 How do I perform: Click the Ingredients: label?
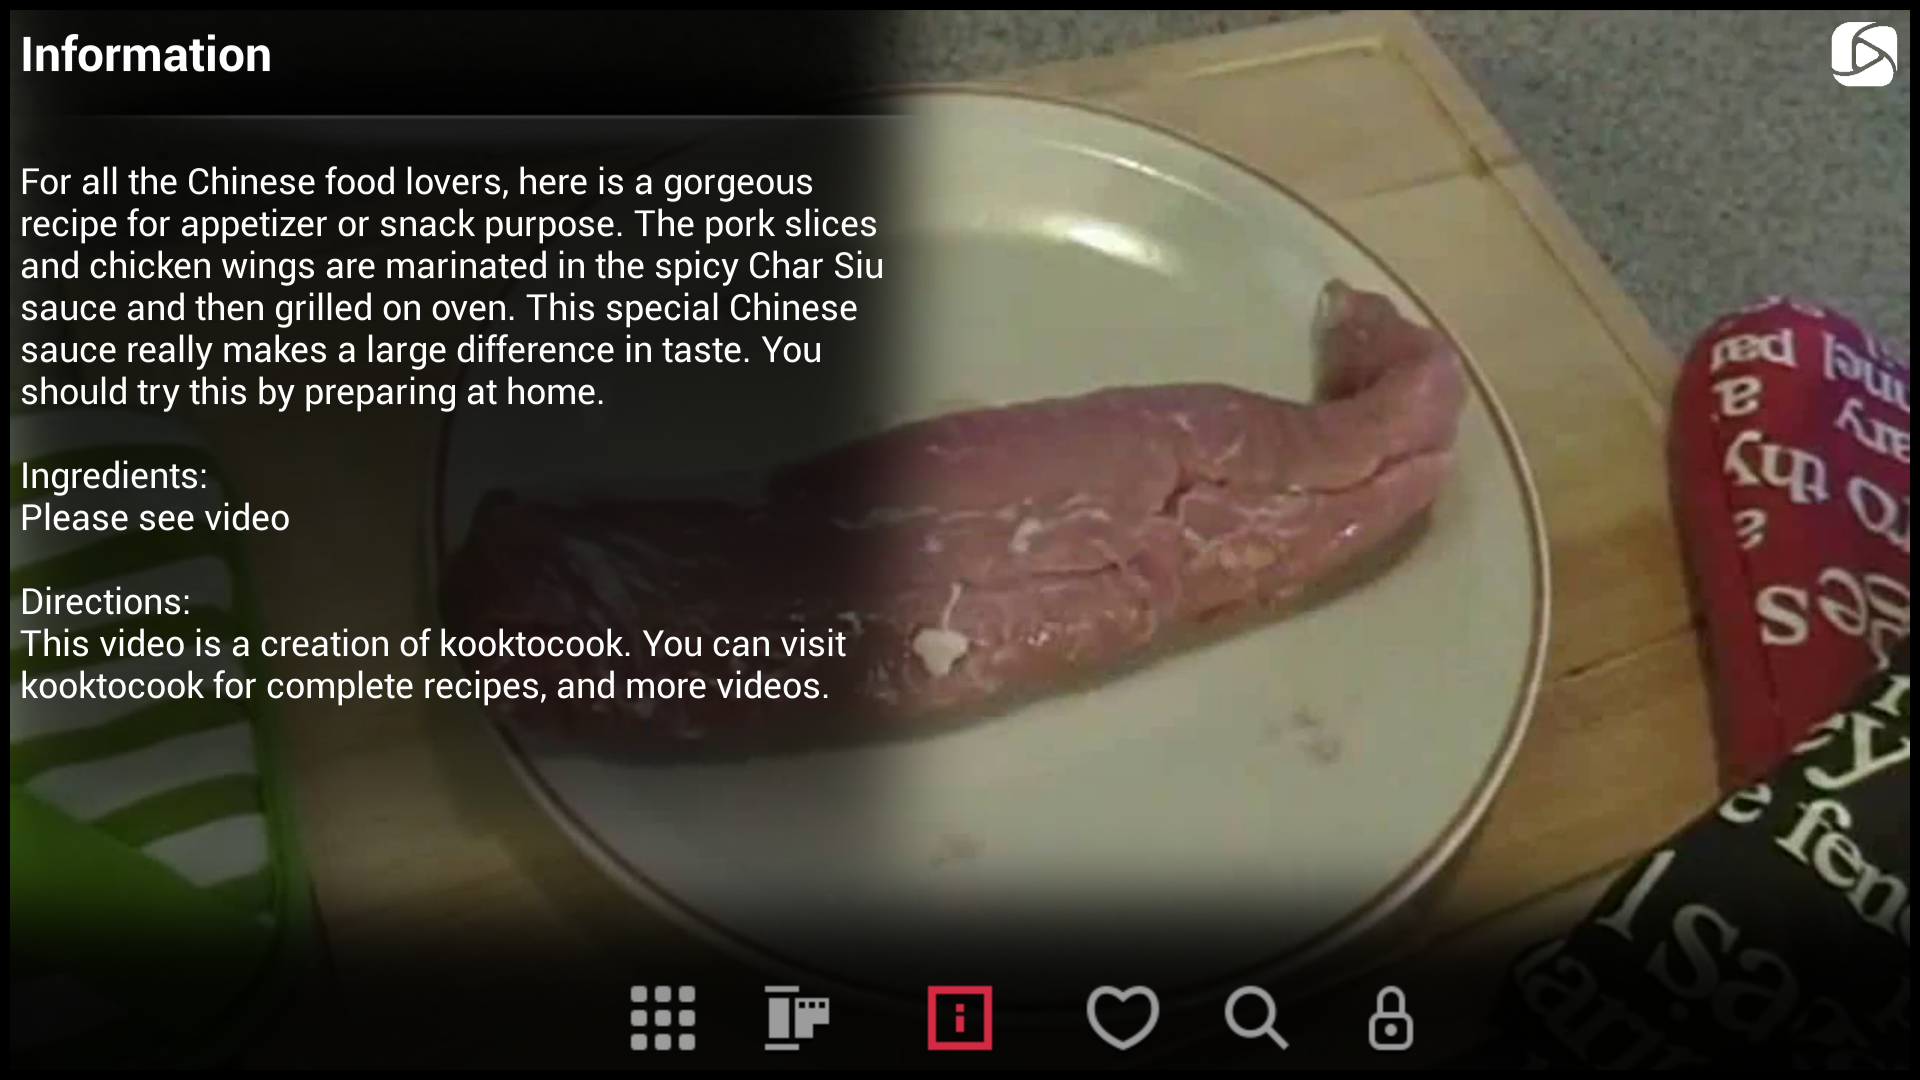coord(114,476)
